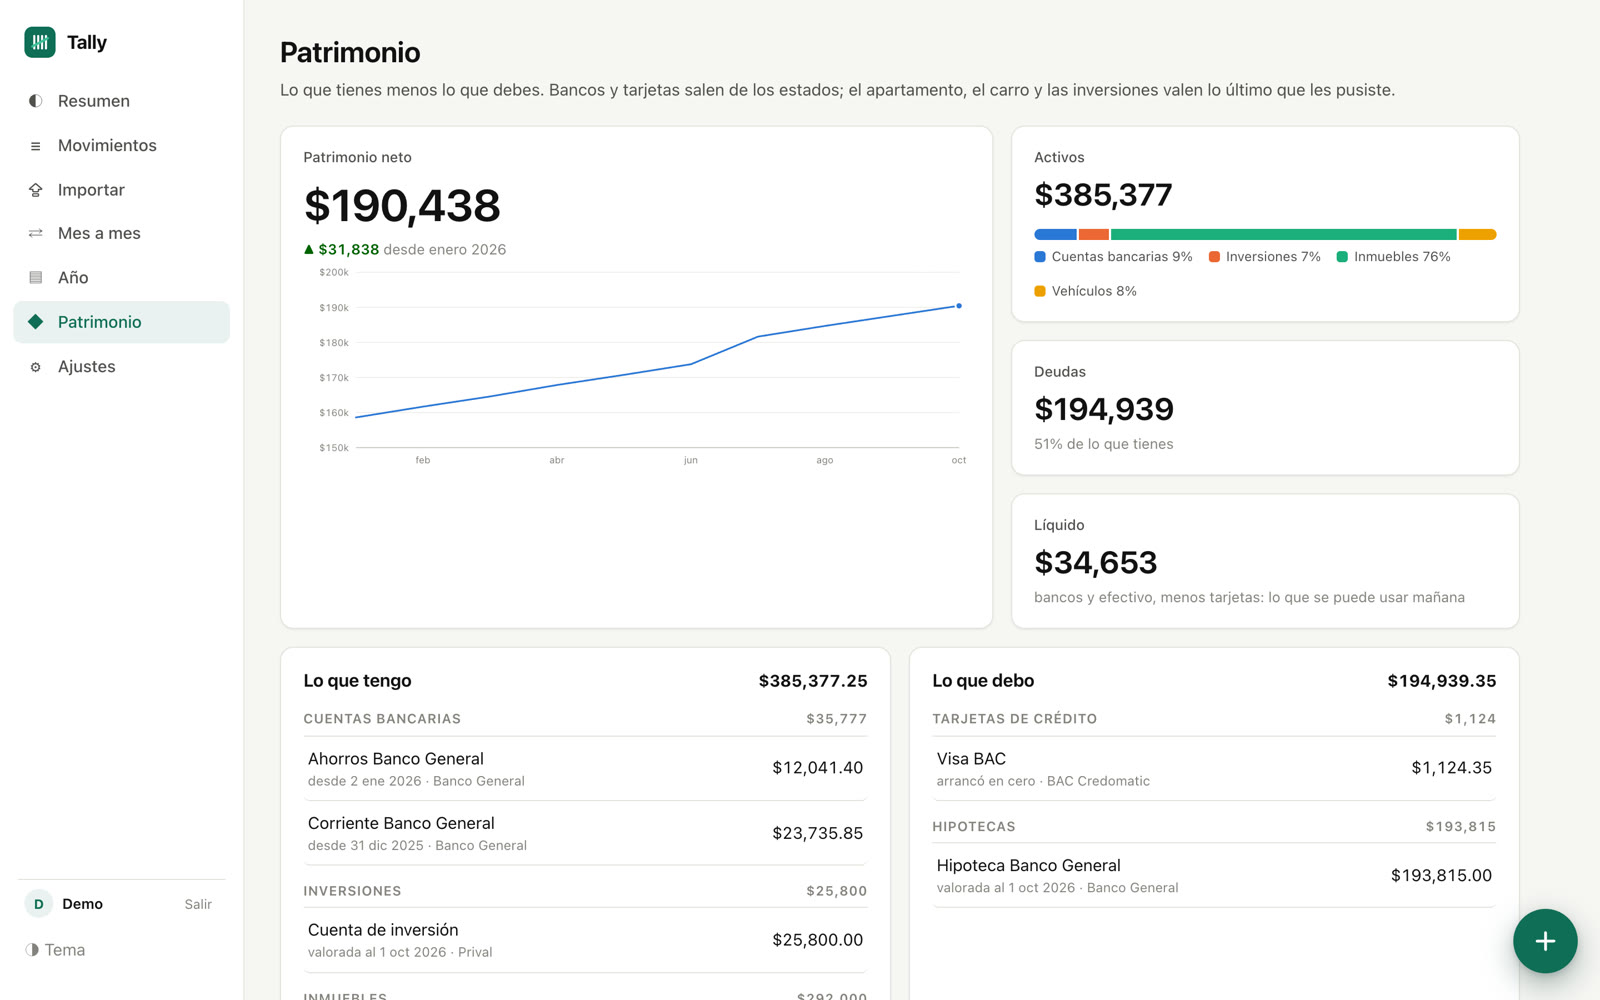Click the orange Inversiones legend swatch
The image size is (1600, 1000).
coord(1214,257)
